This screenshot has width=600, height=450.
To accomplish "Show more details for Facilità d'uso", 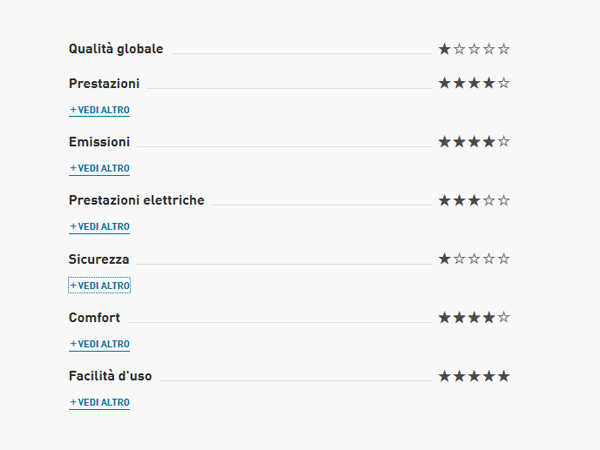I will pyautogui.click(x=100, y=403).
